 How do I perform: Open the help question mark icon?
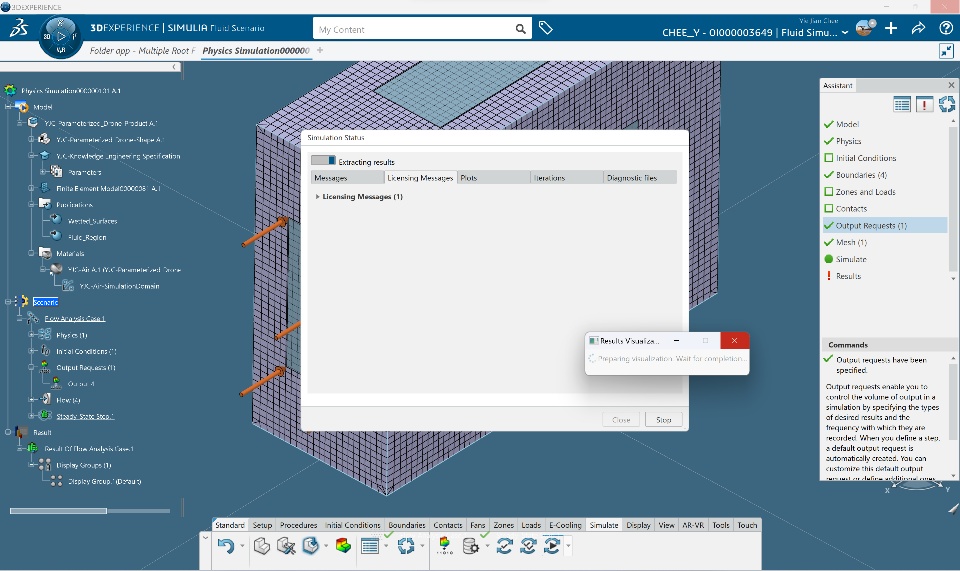(945, 28)
